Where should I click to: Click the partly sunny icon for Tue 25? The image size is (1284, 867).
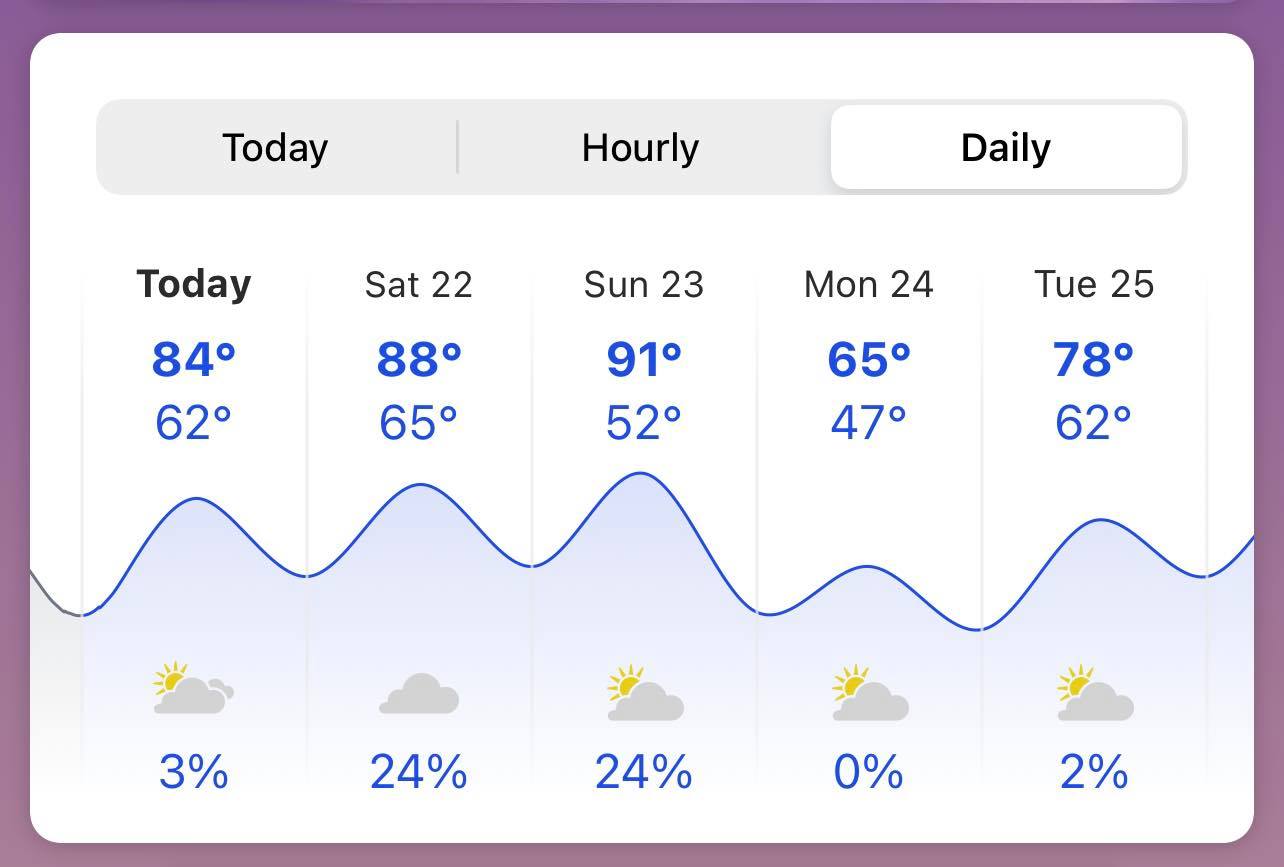pyautogui.click(x=1095, y=693)
